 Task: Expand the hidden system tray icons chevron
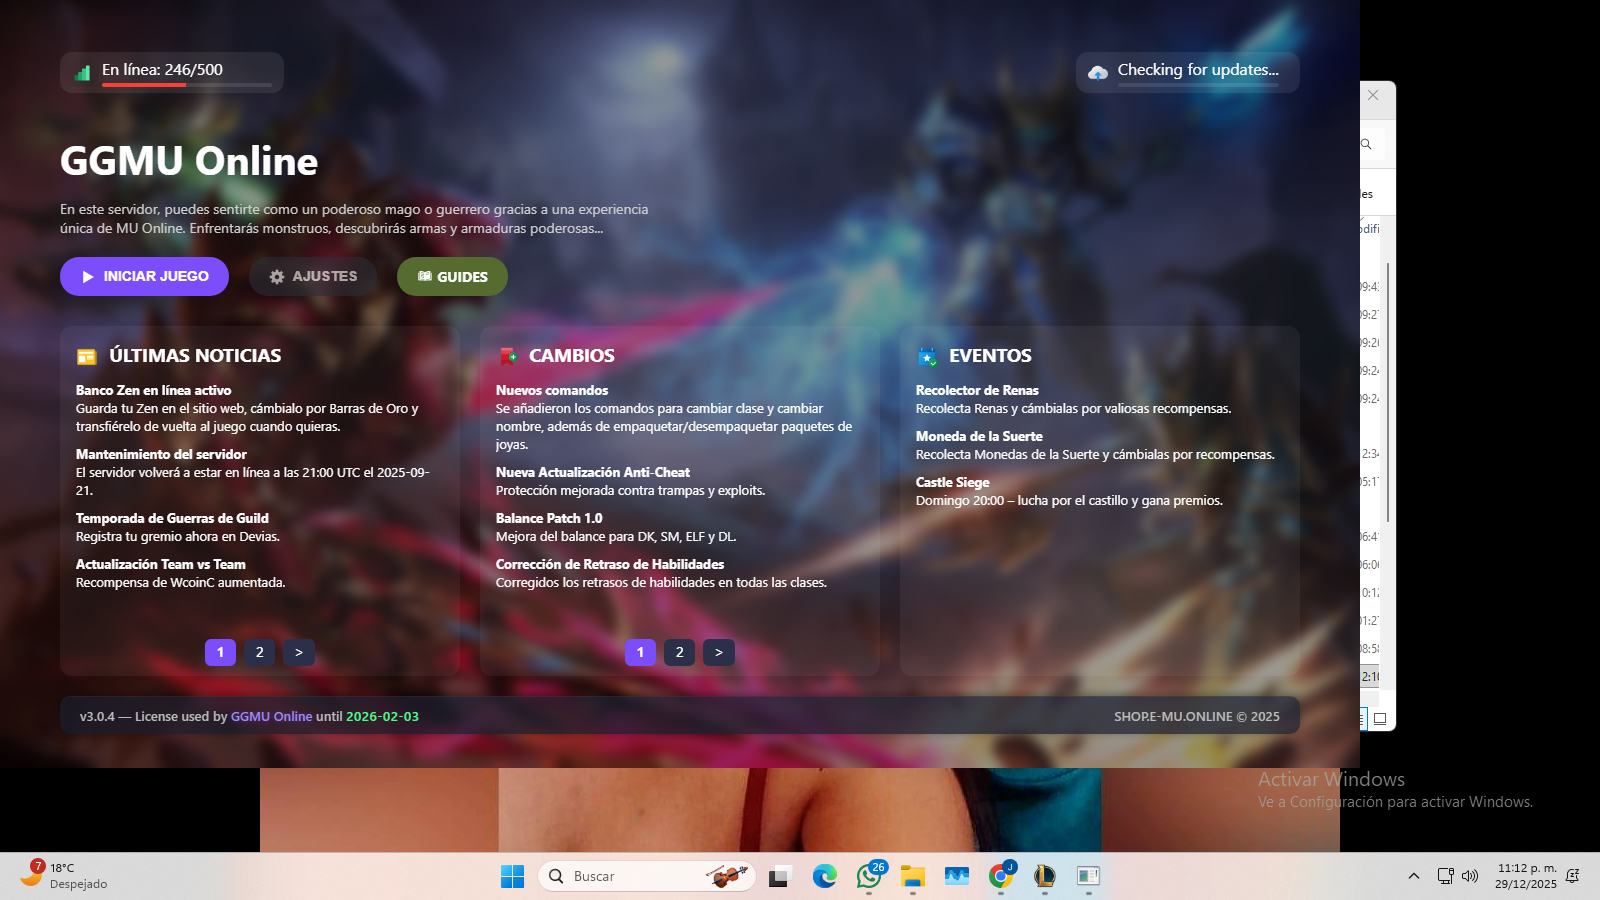(1413, 876)
